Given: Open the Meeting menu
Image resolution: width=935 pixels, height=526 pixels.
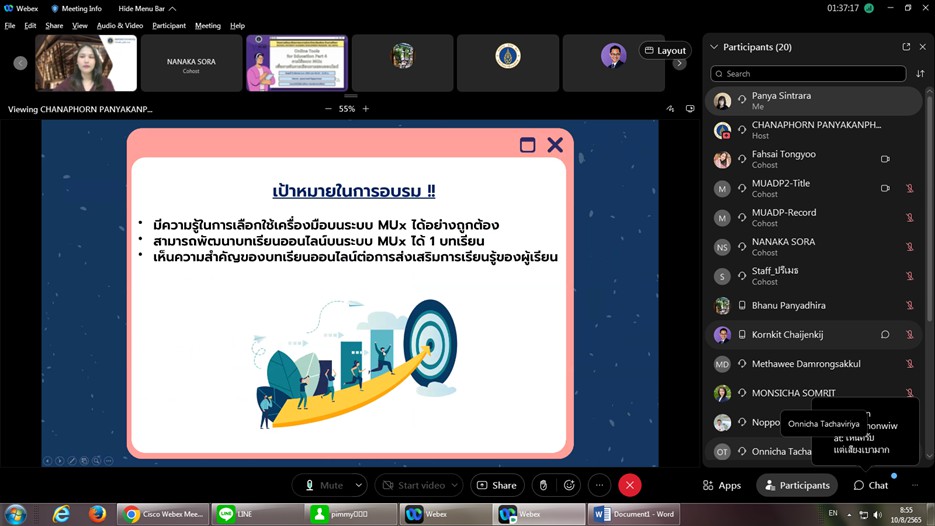Looking at the screenshot, I should click(x=207, y=26).
